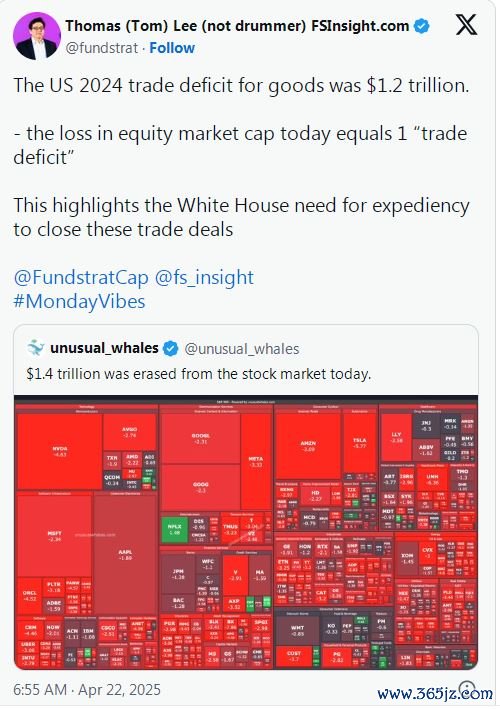Select the NVDA tile in heatmap
The image size is (500, 709).
[x=60, y=452]
